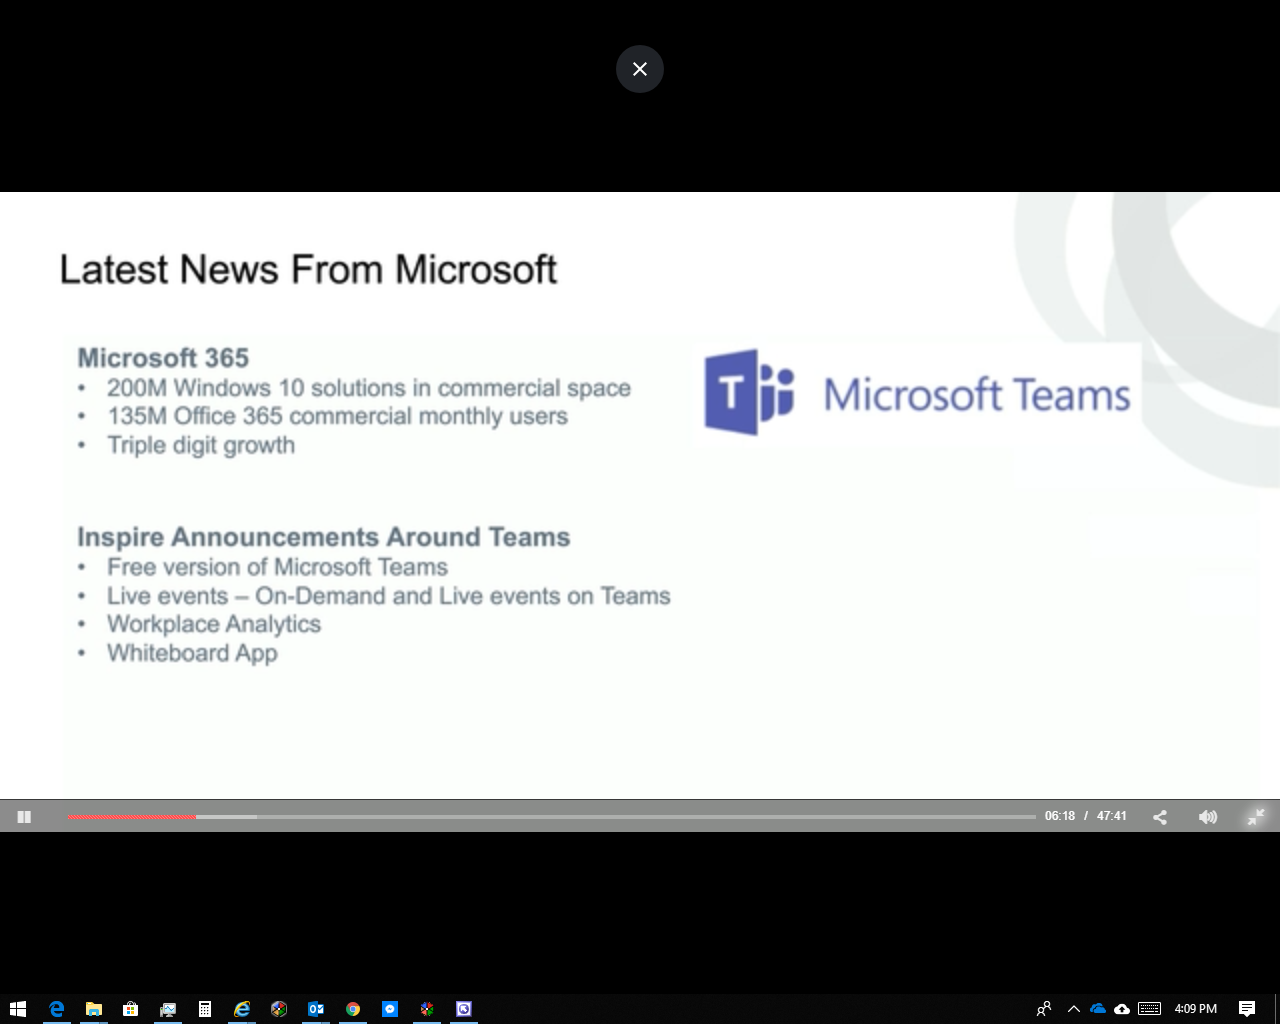Exit fullscreen with the collapse arrows icon
Viewport: 1280px width, 1024px height.
pyautogui.click(x=1256, y=817)
